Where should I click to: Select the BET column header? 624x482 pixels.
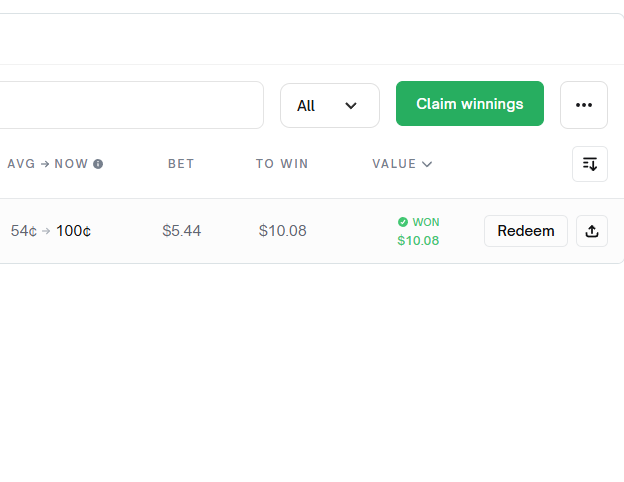tap(181, 164)
